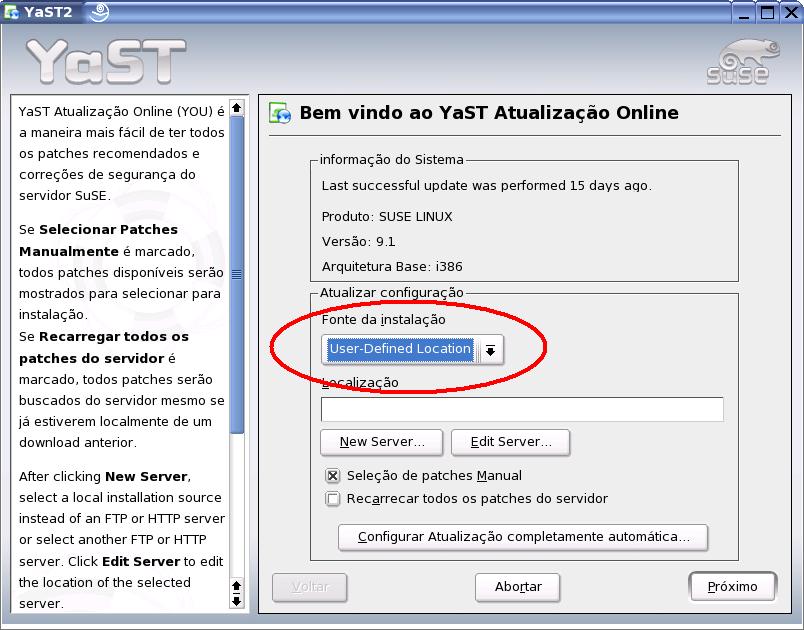The image size is (804, 630).
Task: Click the scroll-up arrow at the scrollbar's bottom end
Action: pos(236,586)
